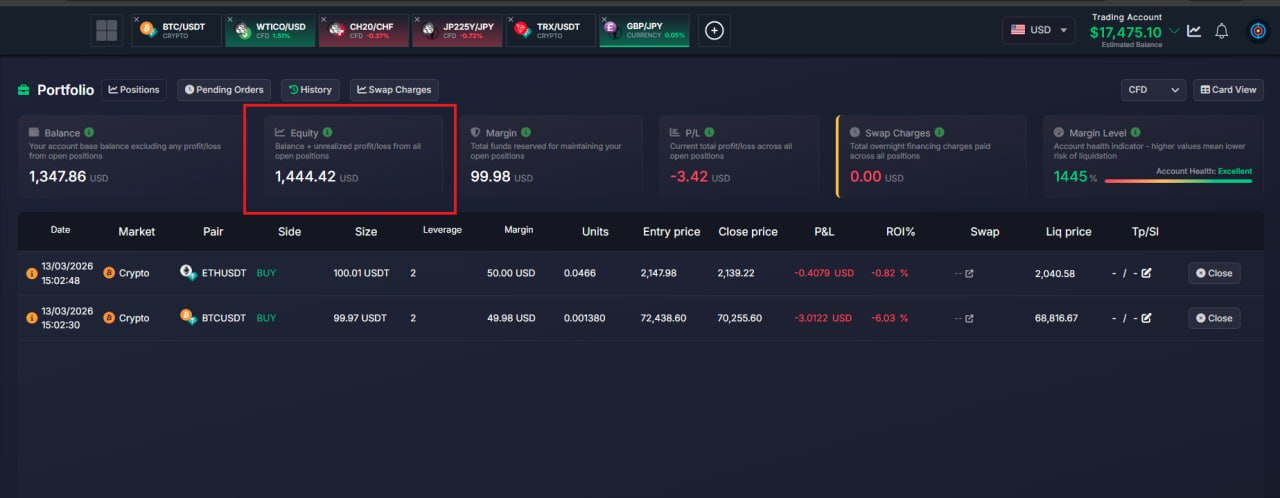Open swap details link for BTCUSDT row

pos(969,318)
